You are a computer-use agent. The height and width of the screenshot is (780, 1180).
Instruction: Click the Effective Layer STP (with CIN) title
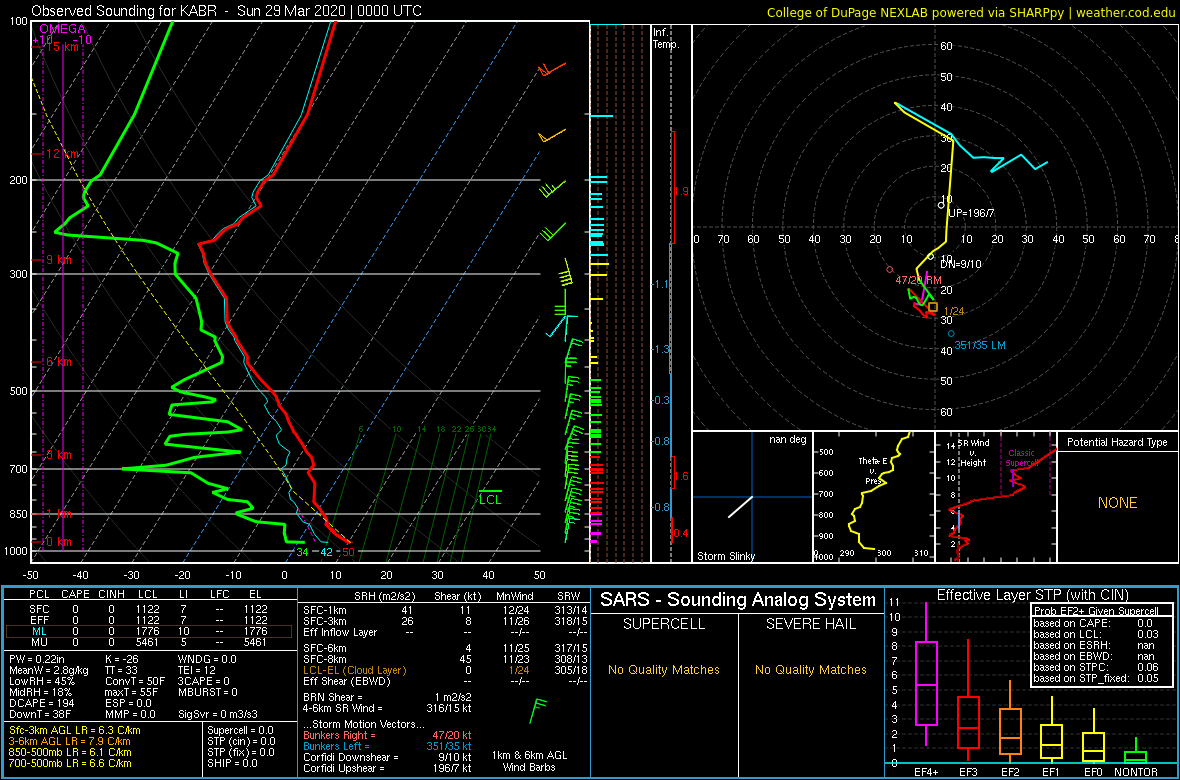pos(1031,595)
